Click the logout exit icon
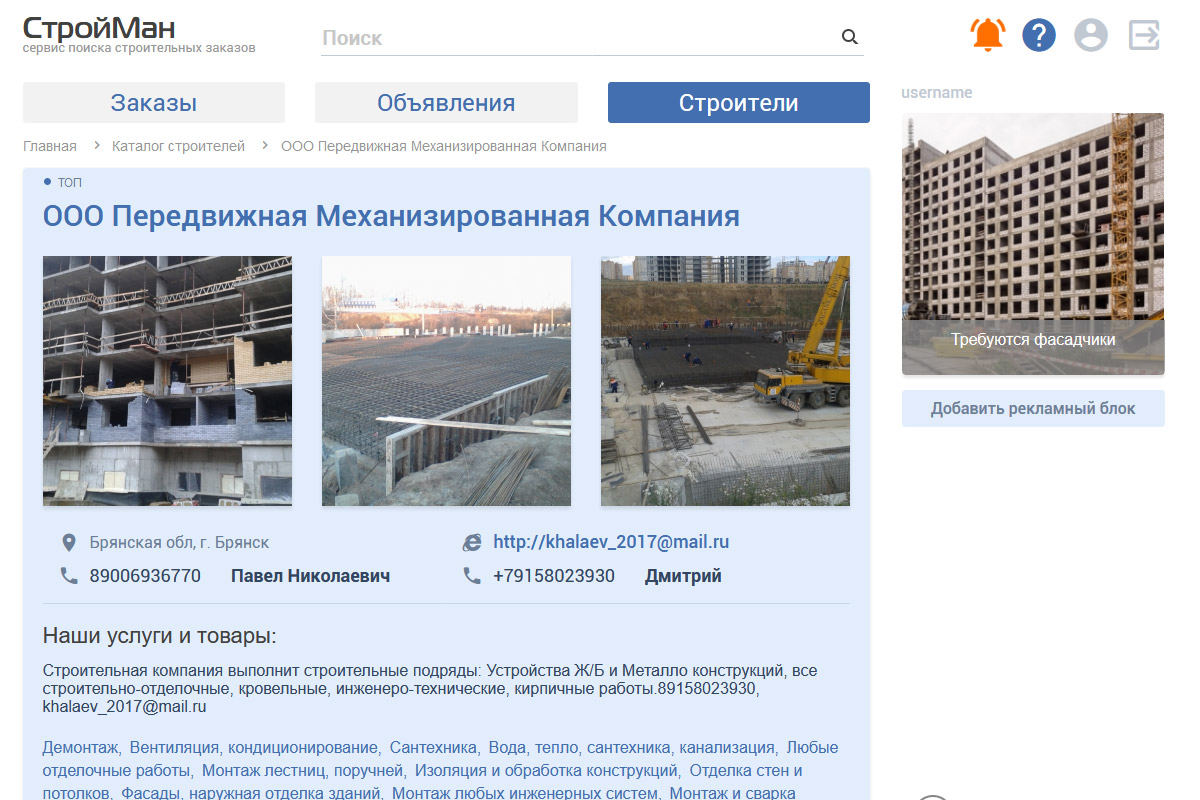1200x800 pixels. (1144, 36)
